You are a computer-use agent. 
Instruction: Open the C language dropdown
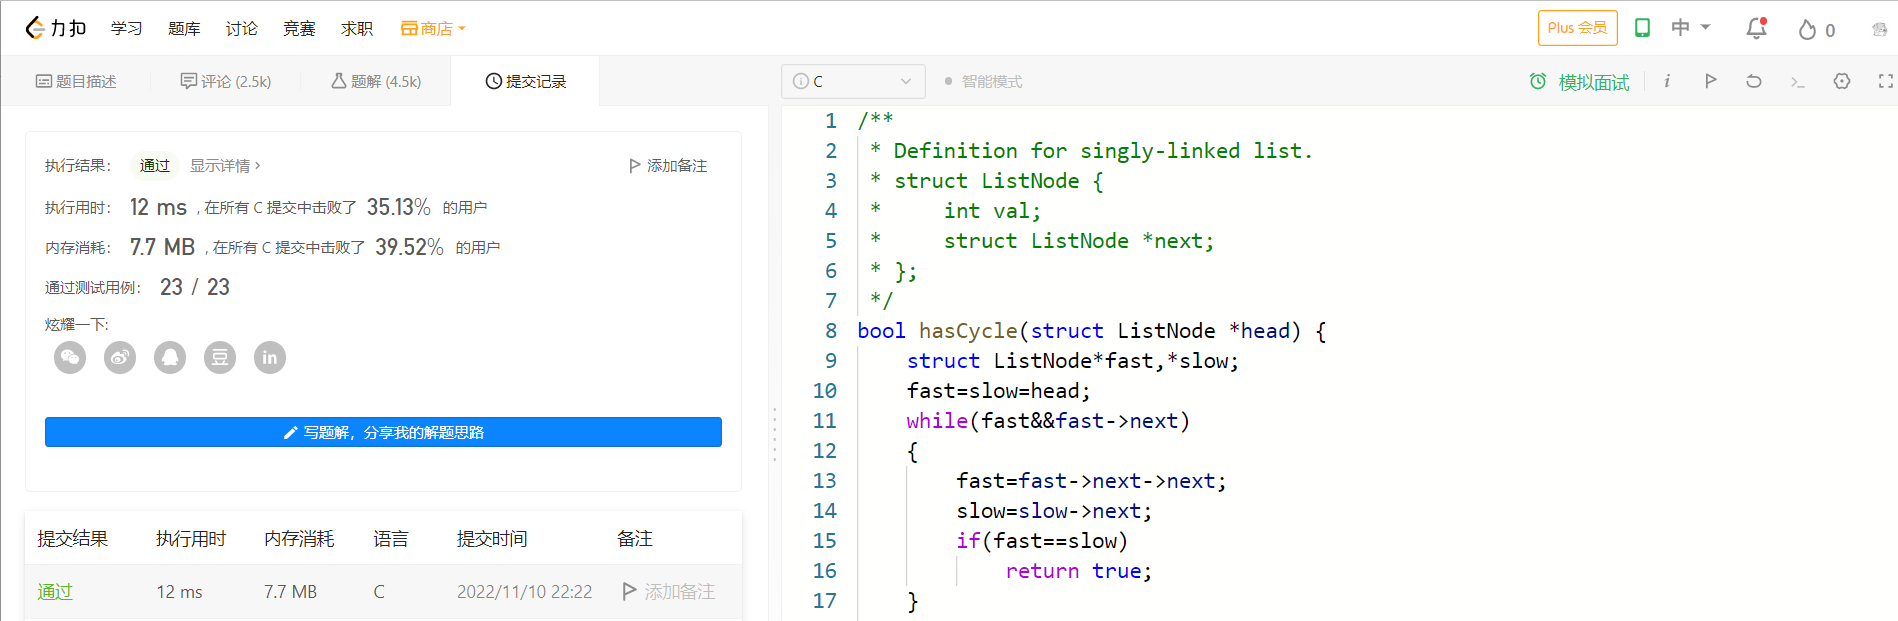tap(853, 82)
